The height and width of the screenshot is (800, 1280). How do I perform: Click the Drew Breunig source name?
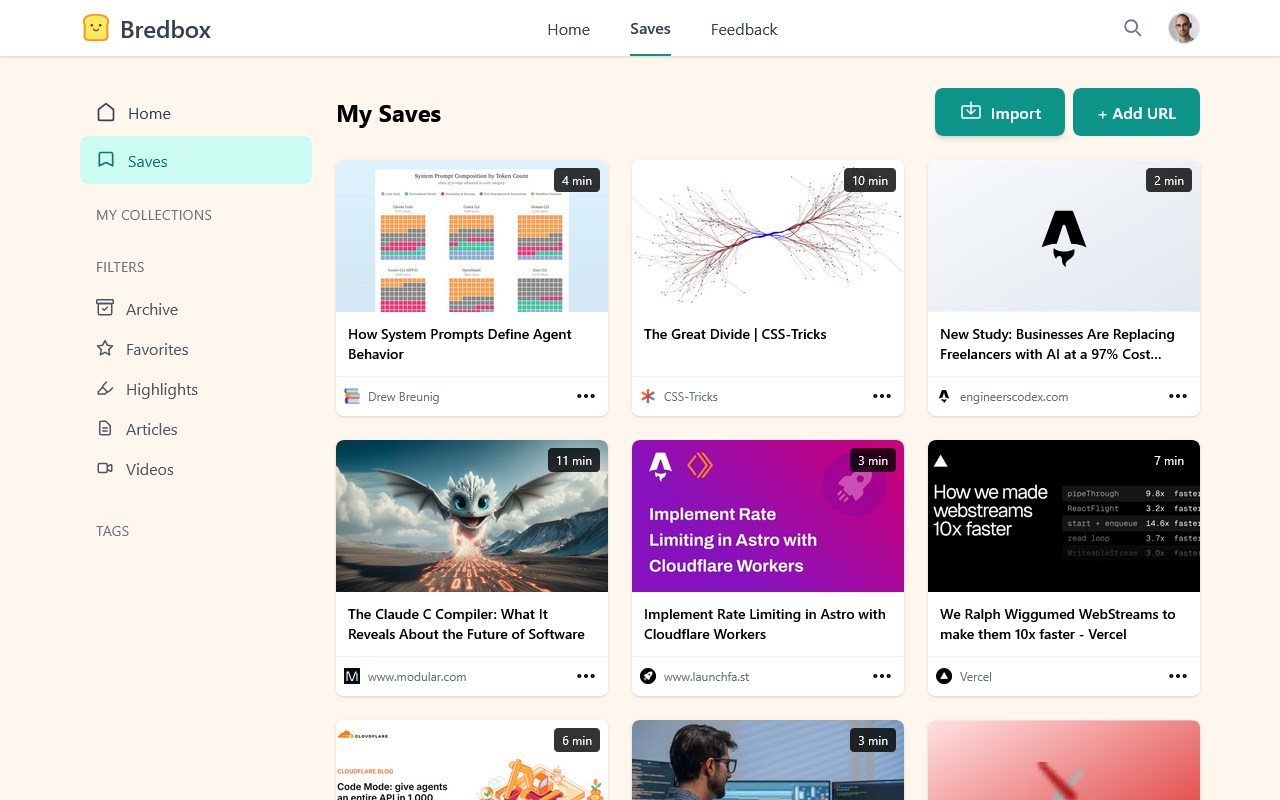403,397
